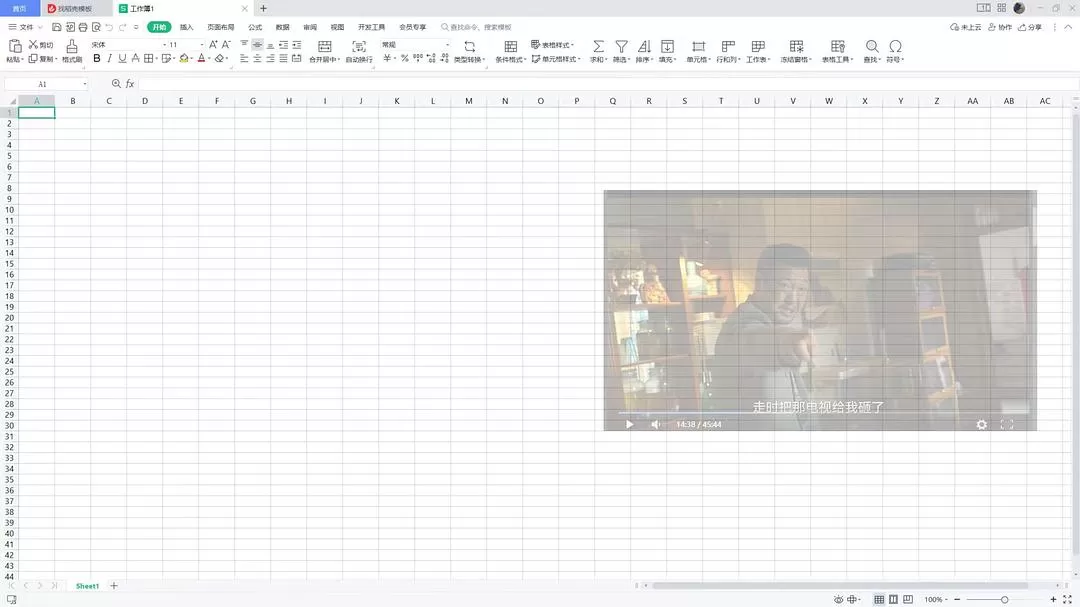The width and height of the screenshot is (1080, 607).
Task: Open the video player settings gear
Action: pos(981,424)
